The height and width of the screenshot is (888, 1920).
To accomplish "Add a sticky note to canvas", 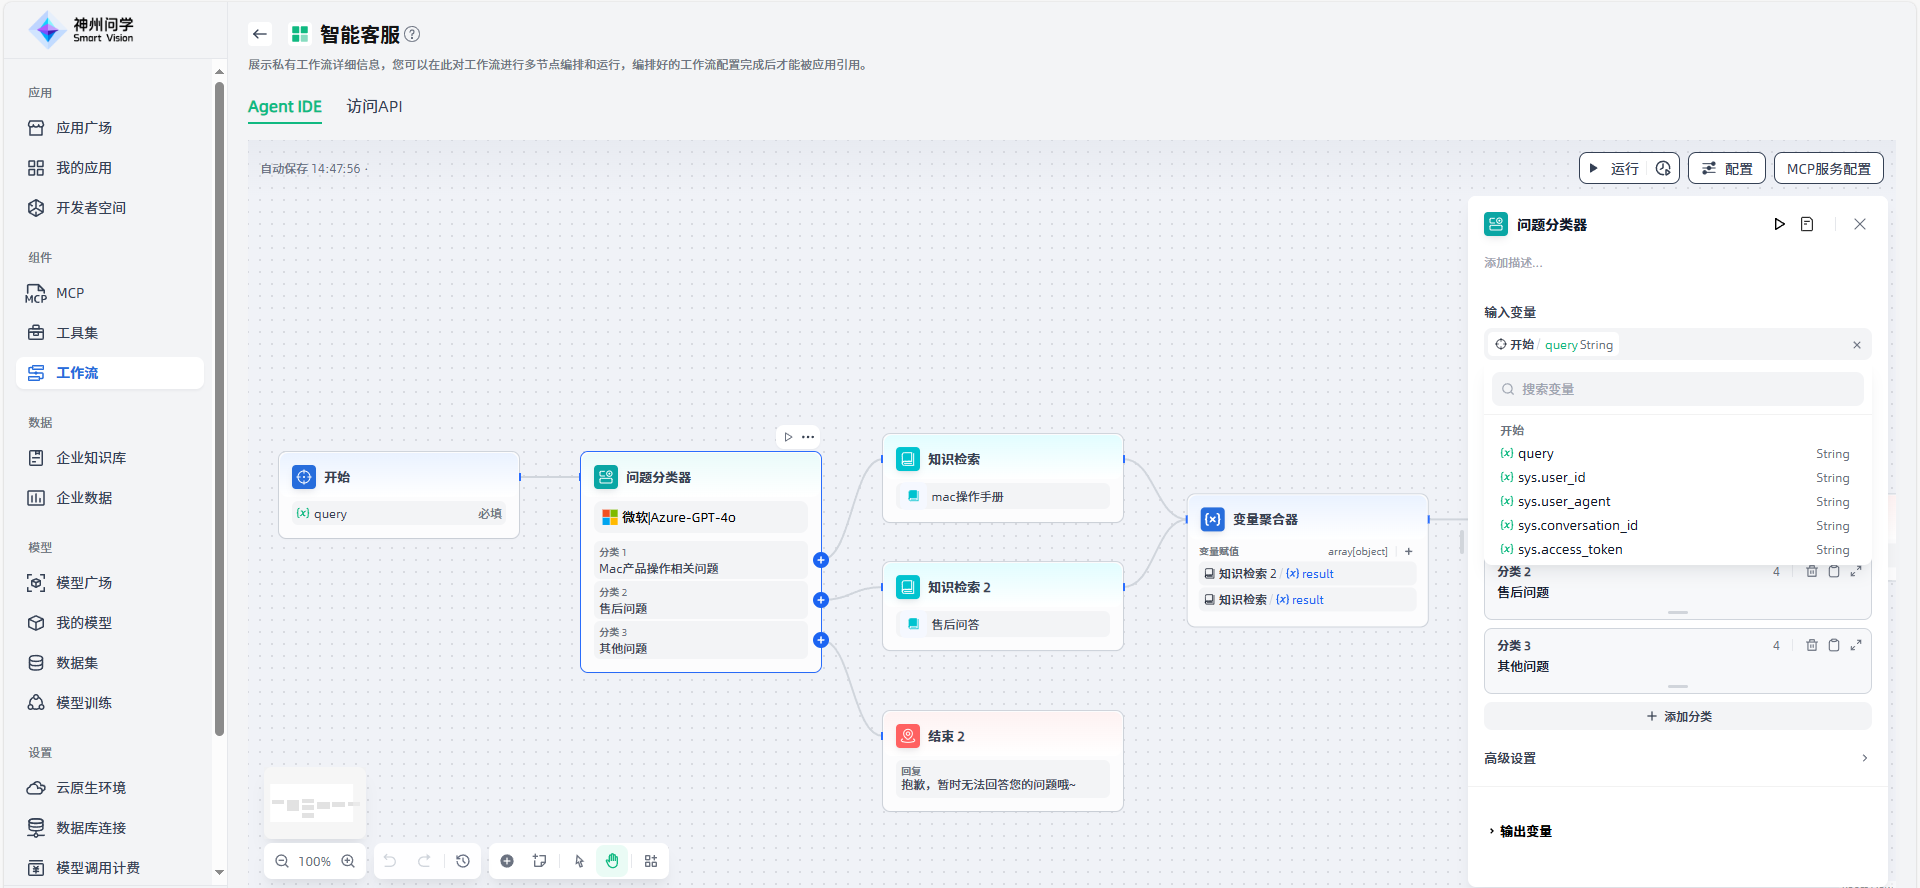I will (540, 861).
